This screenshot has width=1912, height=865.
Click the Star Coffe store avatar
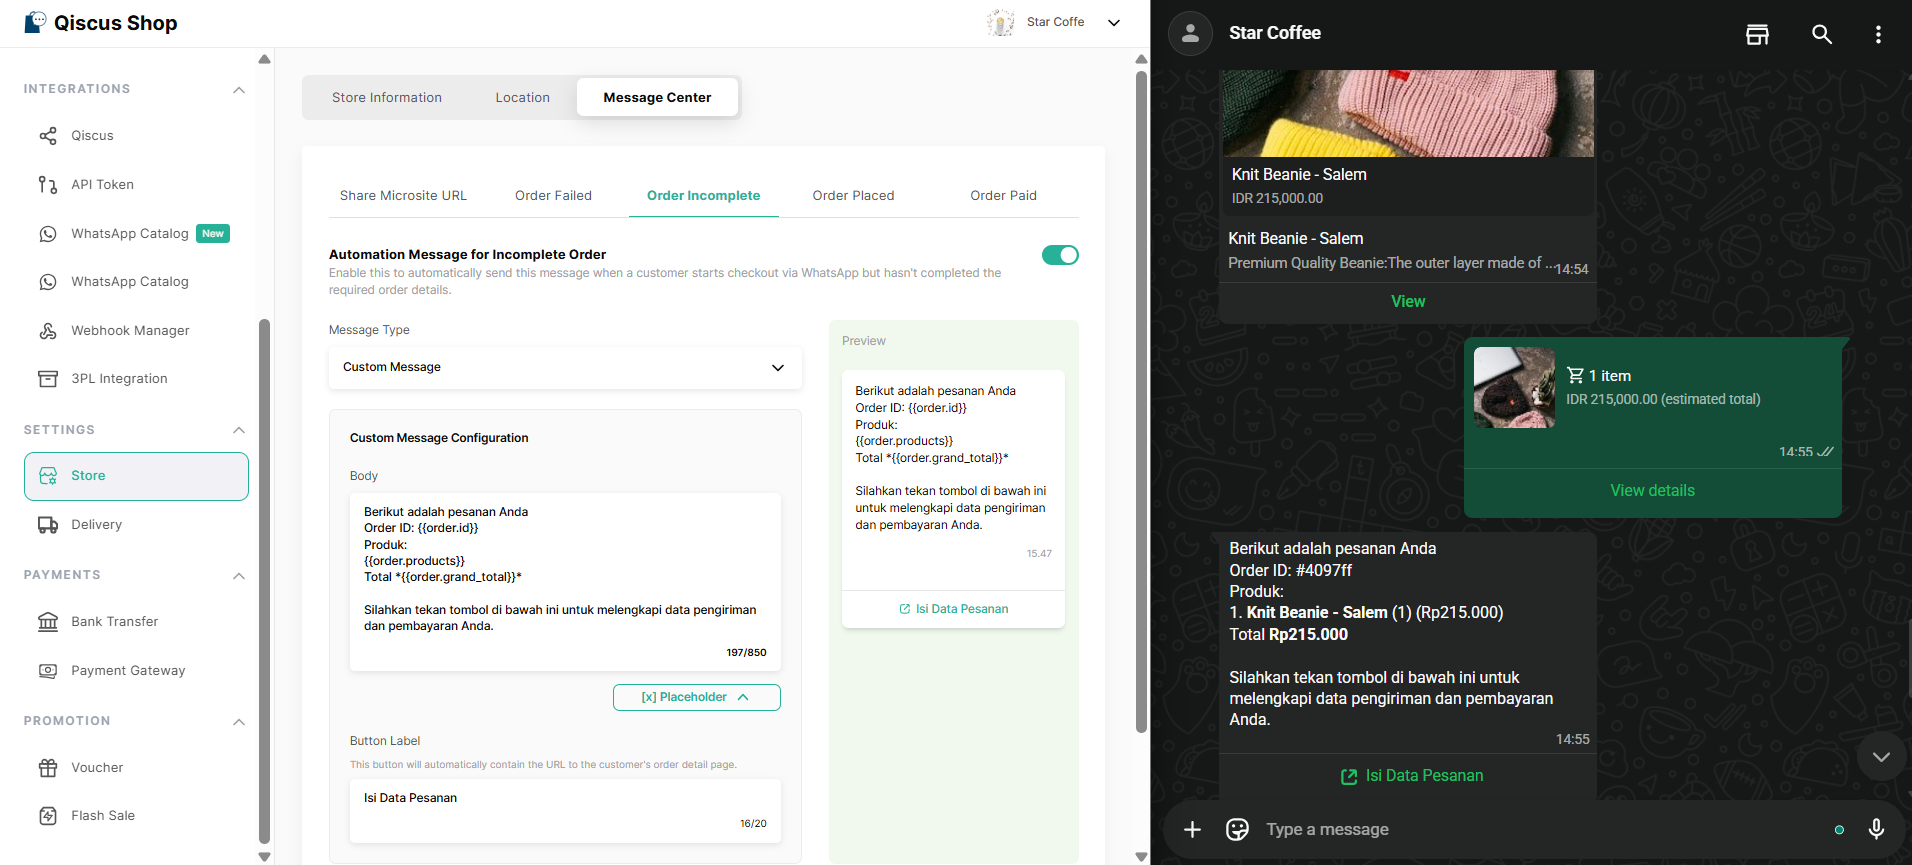1001,22
